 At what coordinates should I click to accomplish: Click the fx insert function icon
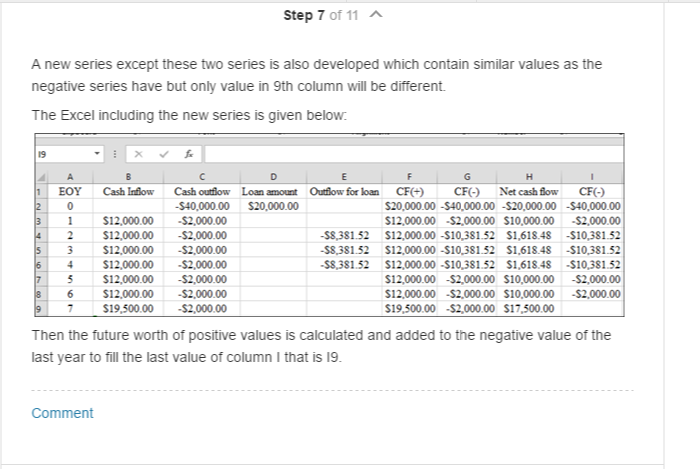pyautogui.click(x=189, y=154)
